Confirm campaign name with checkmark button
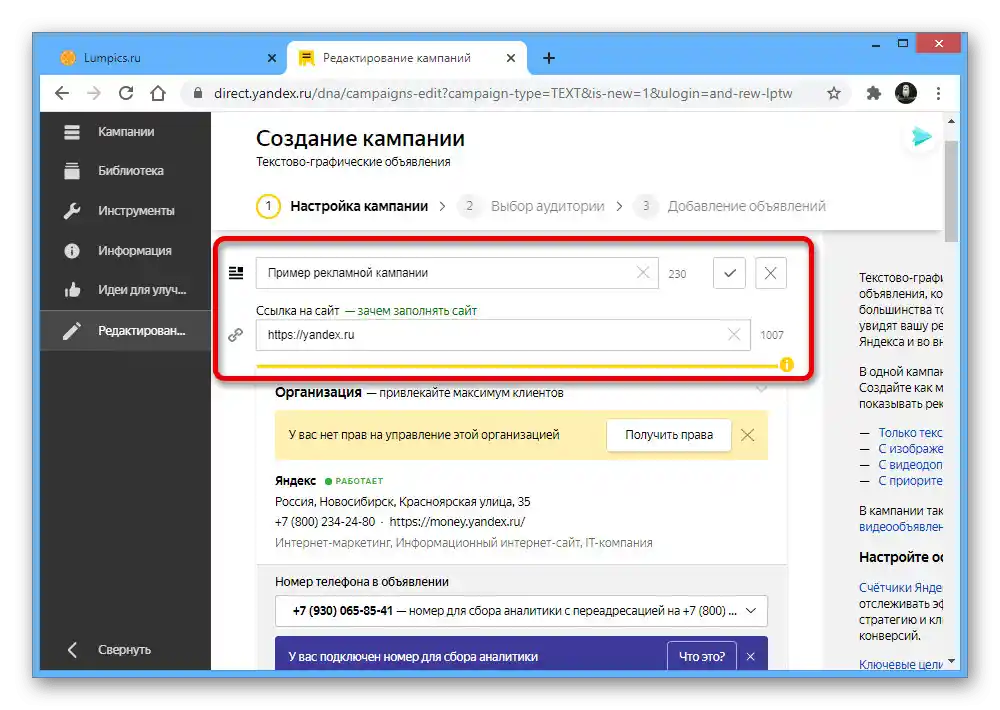 [730, 273]
